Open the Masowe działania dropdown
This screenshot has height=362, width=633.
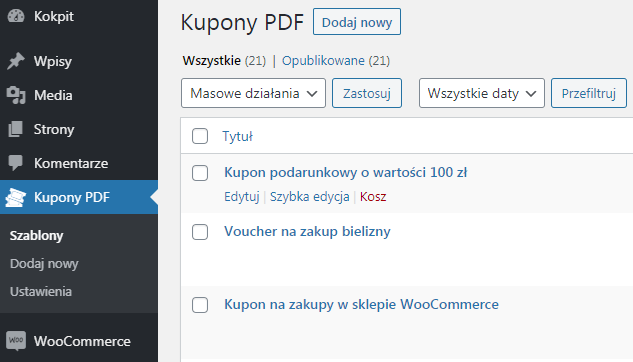[x=254, y=93]
